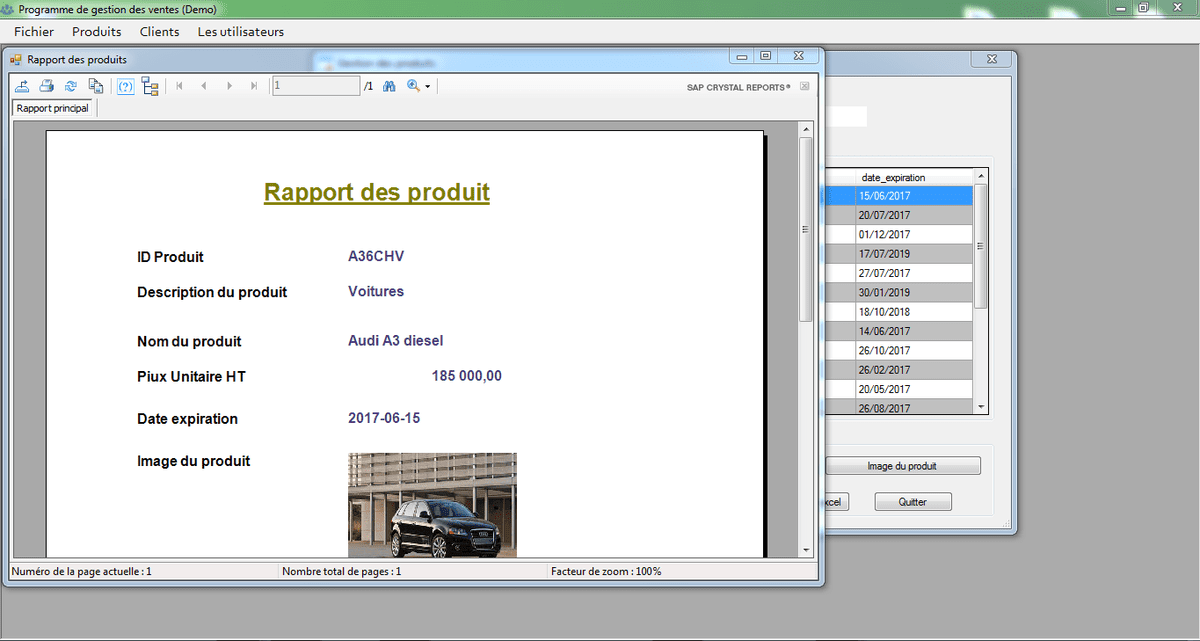Open the zoom level dropdown arrow

tap(428, 87)
